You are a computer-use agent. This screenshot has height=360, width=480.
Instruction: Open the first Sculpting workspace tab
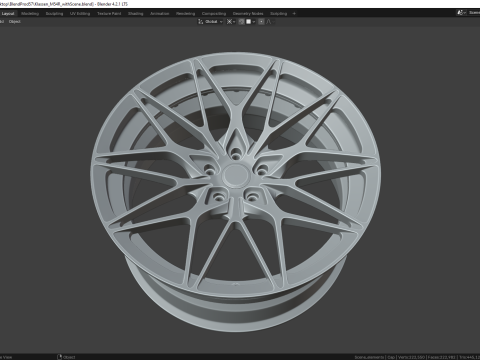54,14
